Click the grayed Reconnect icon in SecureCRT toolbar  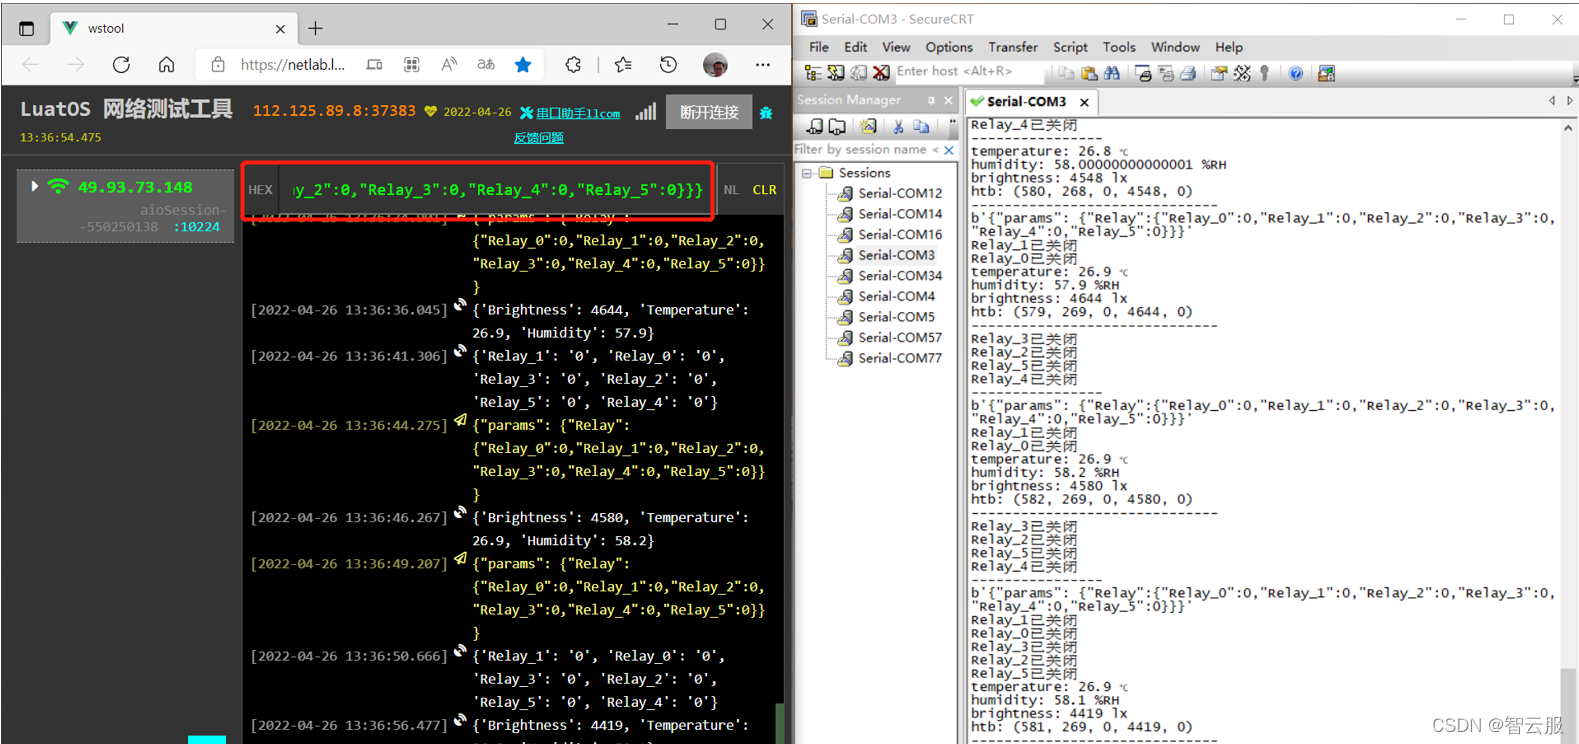858,73
